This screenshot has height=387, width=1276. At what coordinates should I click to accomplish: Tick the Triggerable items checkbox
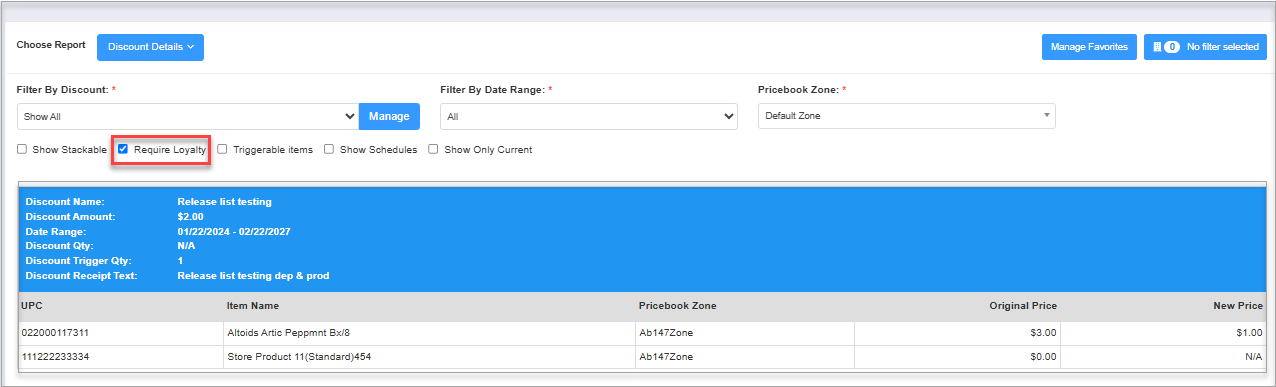click(223, 150)
